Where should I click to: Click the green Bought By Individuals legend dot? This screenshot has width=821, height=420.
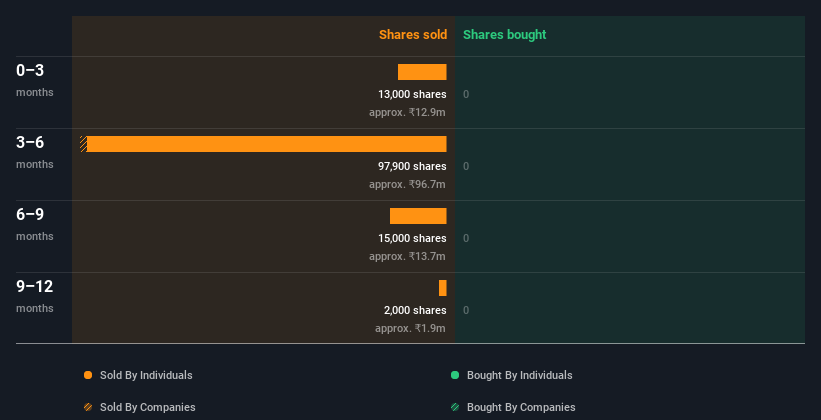tap(455, 375)
